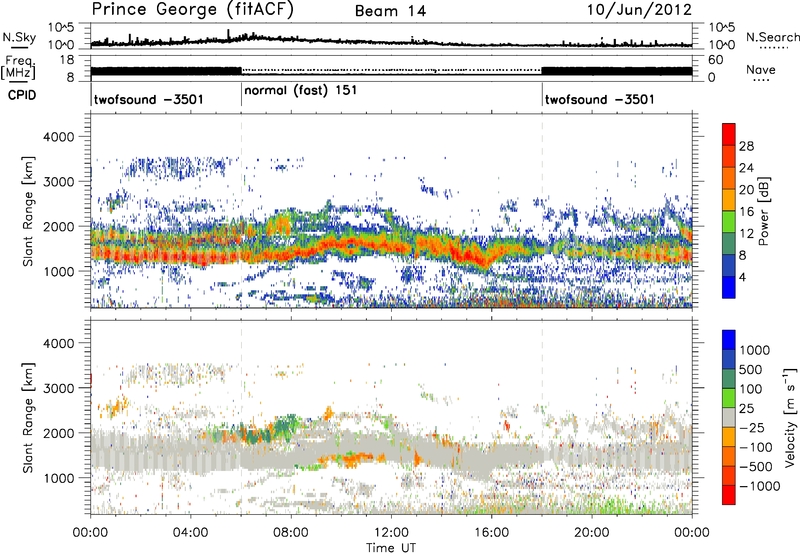Click the black frequency band before 06:00

click(x=166, y=71)
